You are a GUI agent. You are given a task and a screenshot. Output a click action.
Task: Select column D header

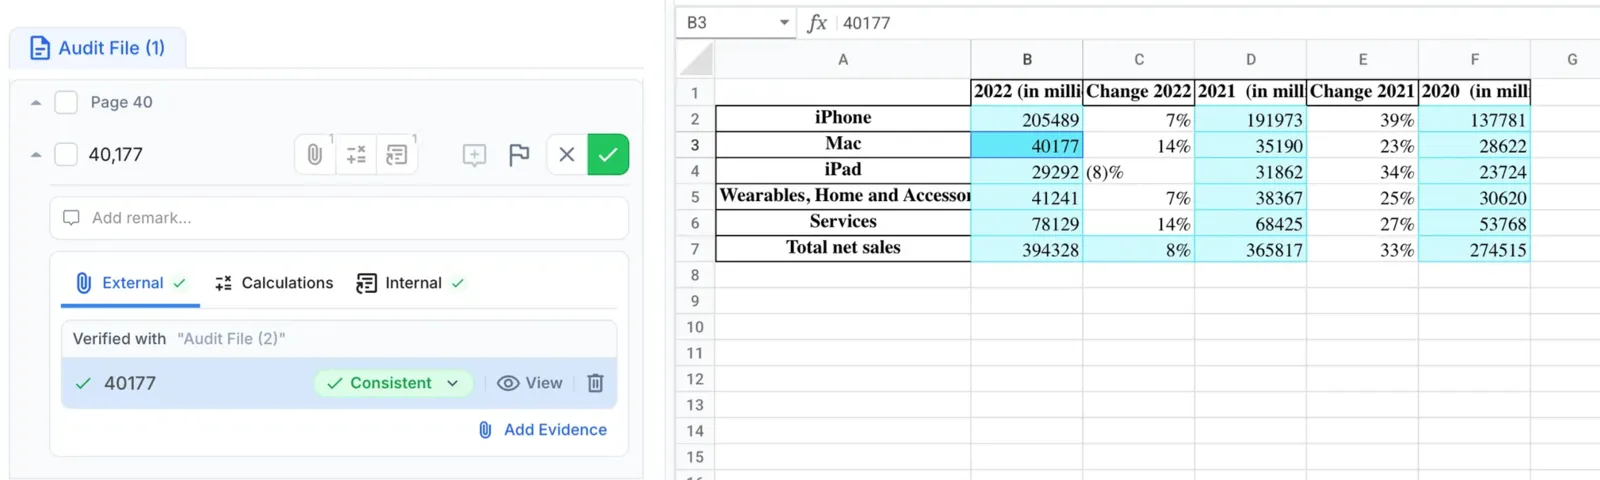click(x=1251, y=59)
